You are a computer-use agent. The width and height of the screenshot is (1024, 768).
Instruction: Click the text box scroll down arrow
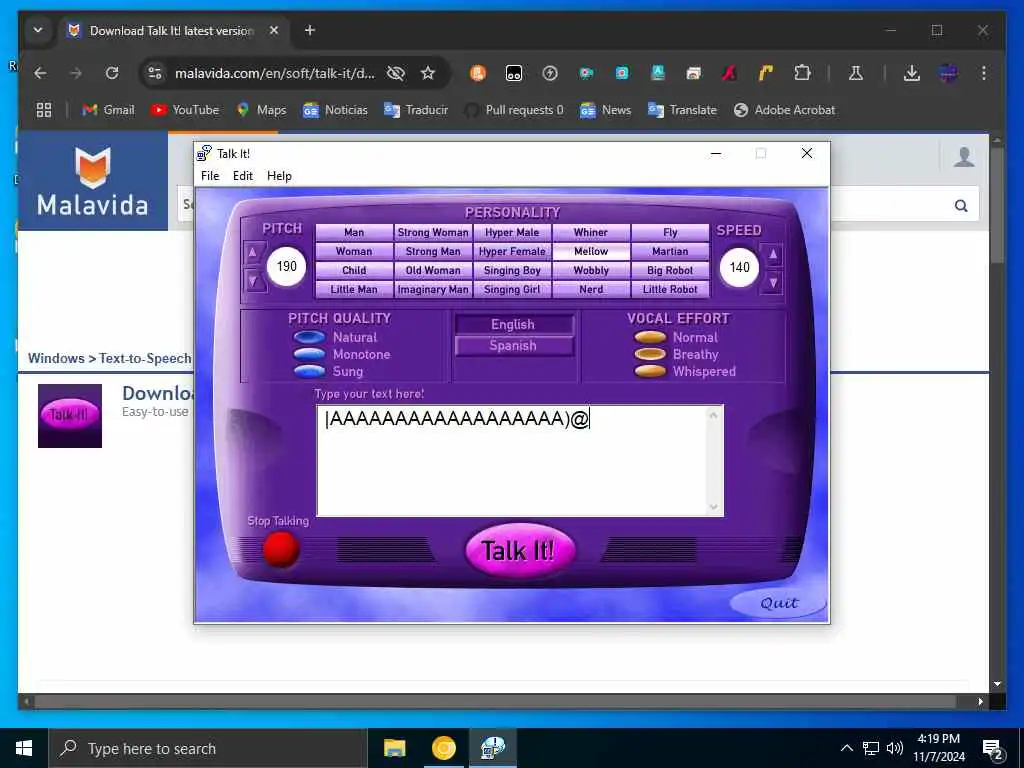click(x=713, y=507)
